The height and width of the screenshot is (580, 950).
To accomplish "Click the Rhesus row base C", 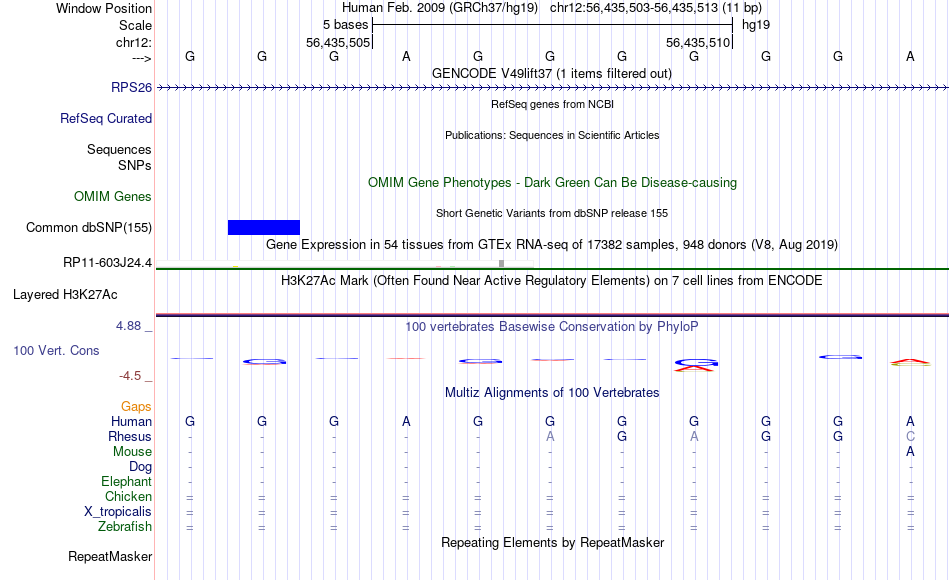I will 910,436.
